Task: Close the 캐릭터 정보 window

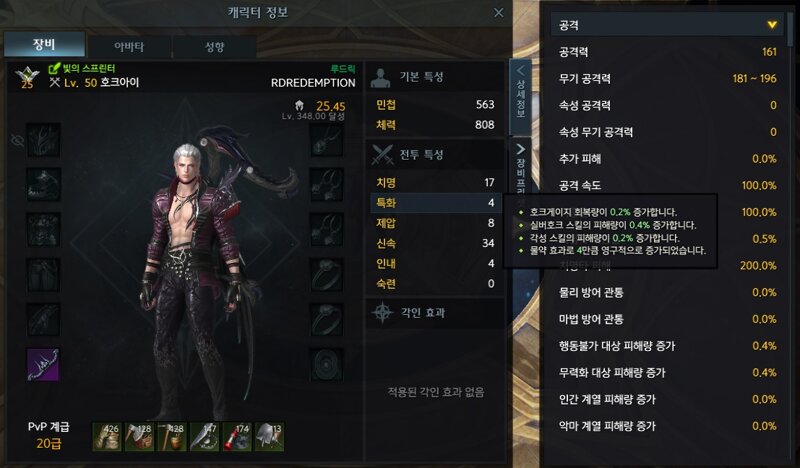Action: 499,13
